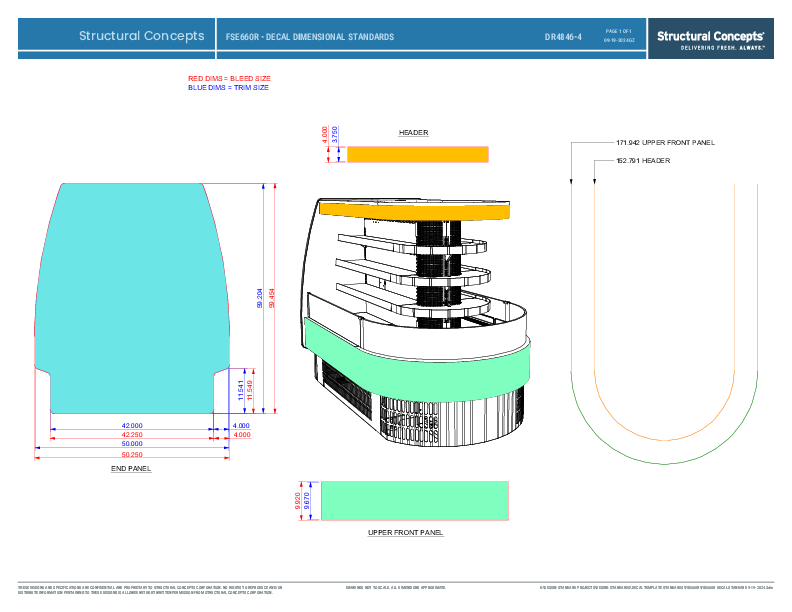Click the blue 42.000 width dimension

coord(132,426)
